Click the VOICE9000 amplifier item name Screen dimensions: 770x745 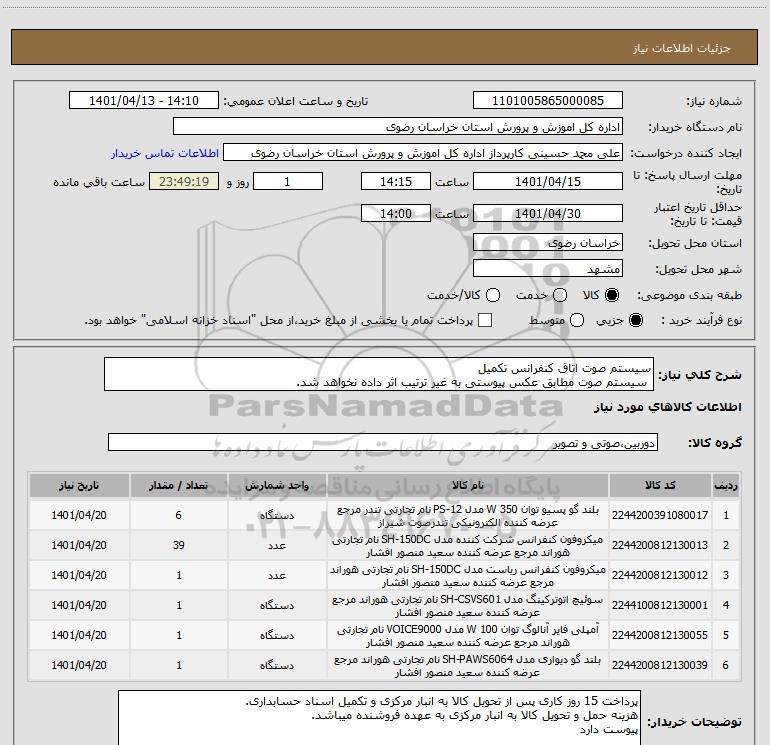[468, 635]
